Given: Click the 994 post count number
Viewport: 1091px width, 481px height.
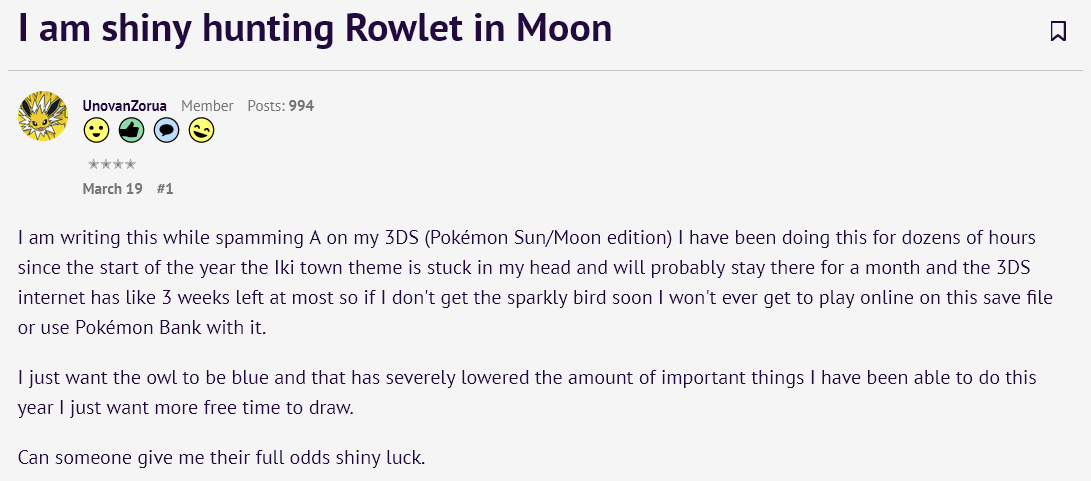Looking at the screenshot, I should coord(301,106).
